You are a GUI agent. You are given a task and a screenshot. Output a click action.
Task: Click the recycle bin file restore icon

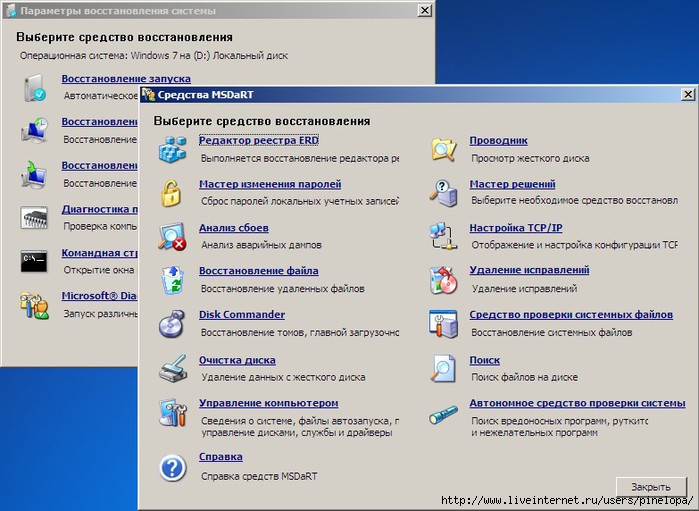click(x=173, y=280)
